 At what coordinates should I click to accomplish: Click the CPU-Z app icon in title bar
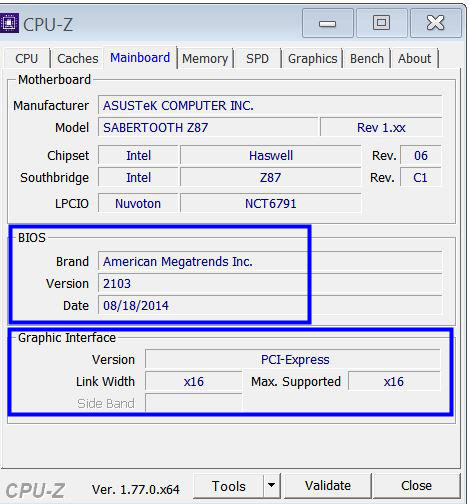pos(9,23)
